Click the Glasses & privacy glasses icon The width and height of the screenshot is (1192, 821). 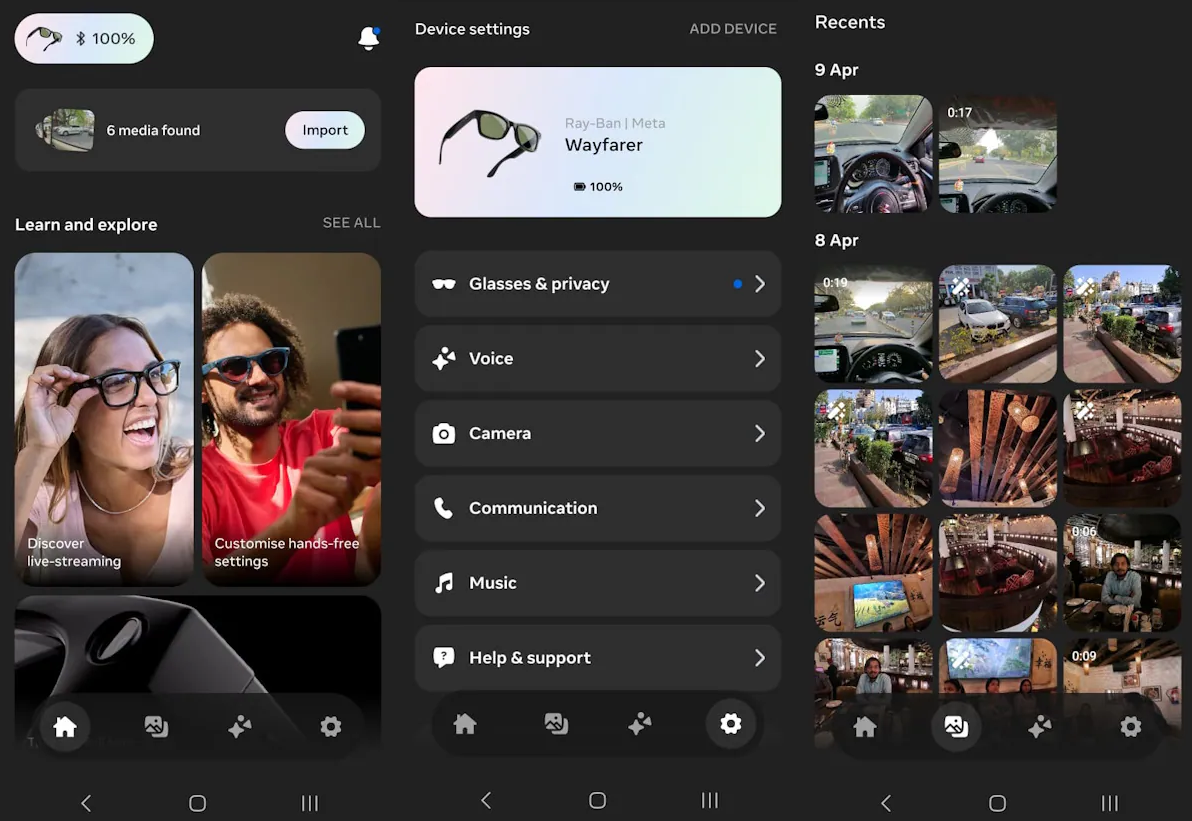[x=444, y=284]
